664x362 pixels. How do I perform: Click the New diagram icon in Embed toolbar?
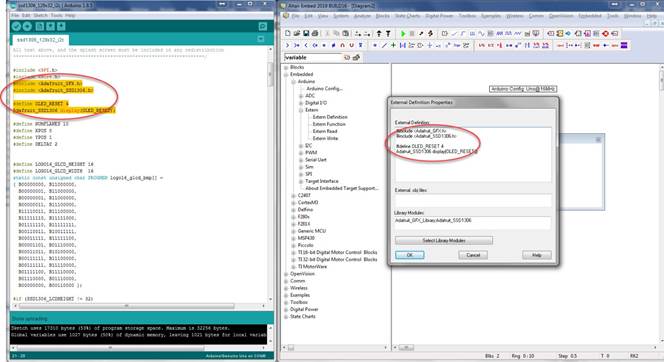click(288, 33)
